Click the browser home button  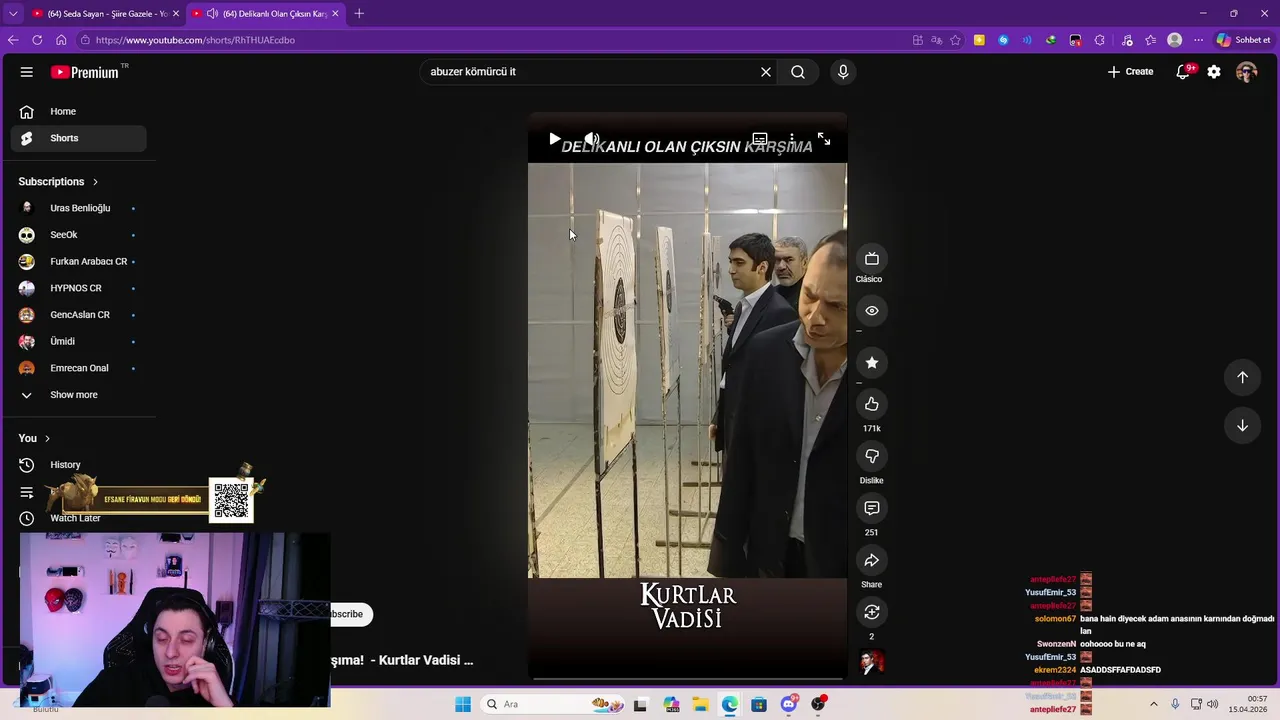pos(61,40)
